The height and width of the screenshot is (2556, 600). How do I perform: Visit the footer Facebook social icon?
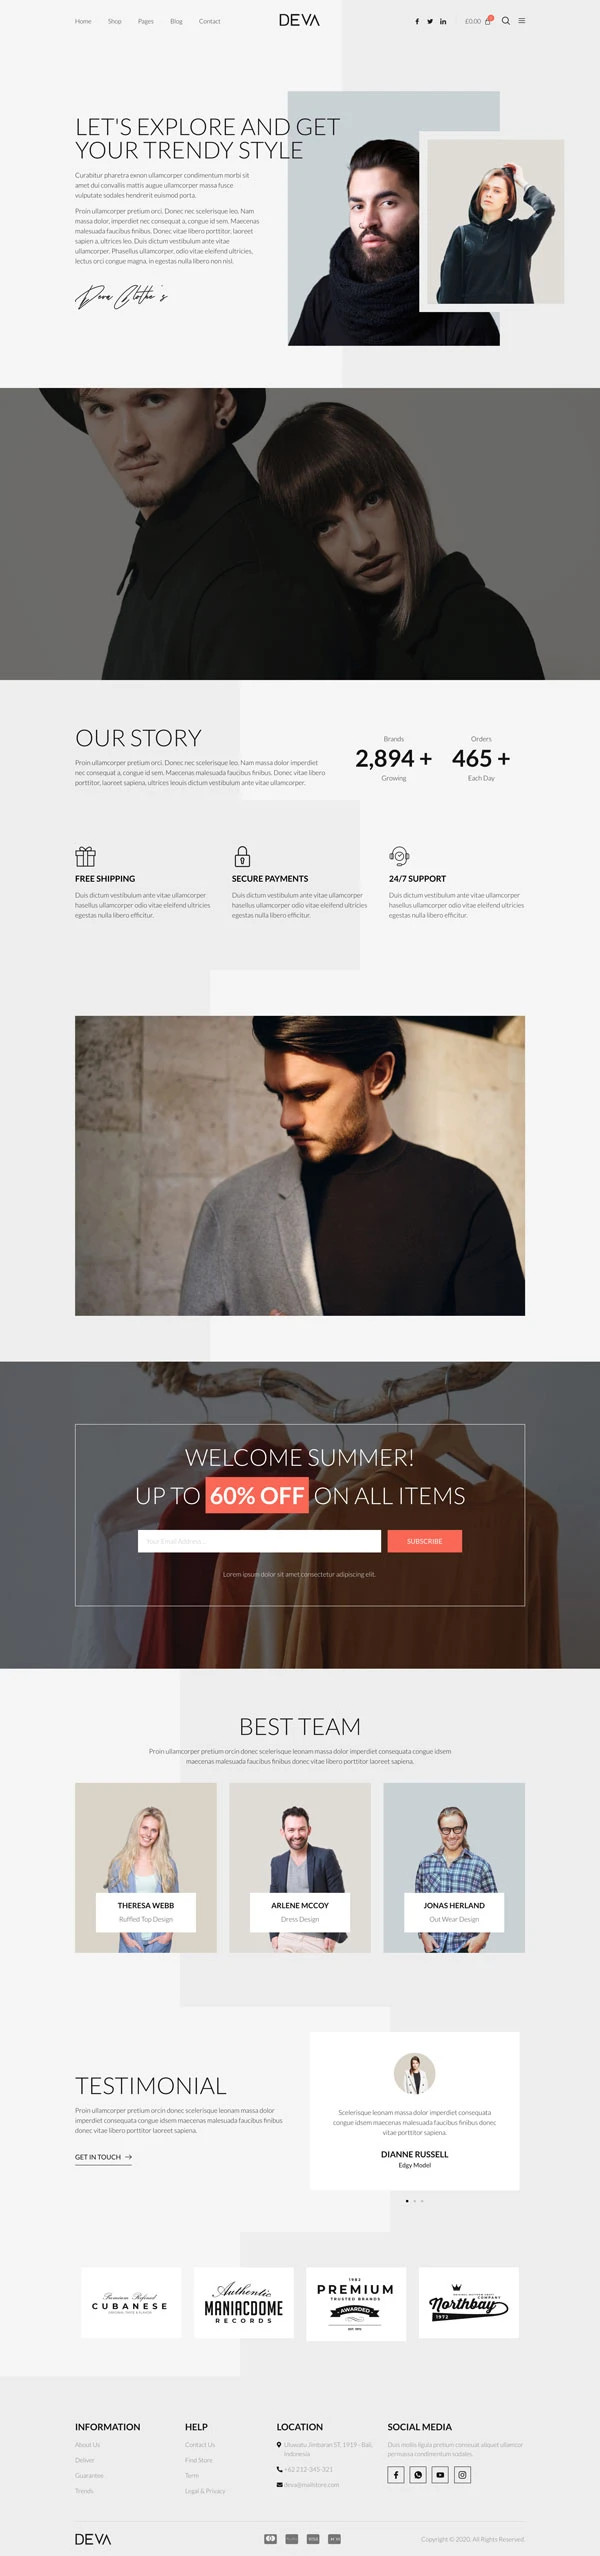click(x=396, y=2475)
